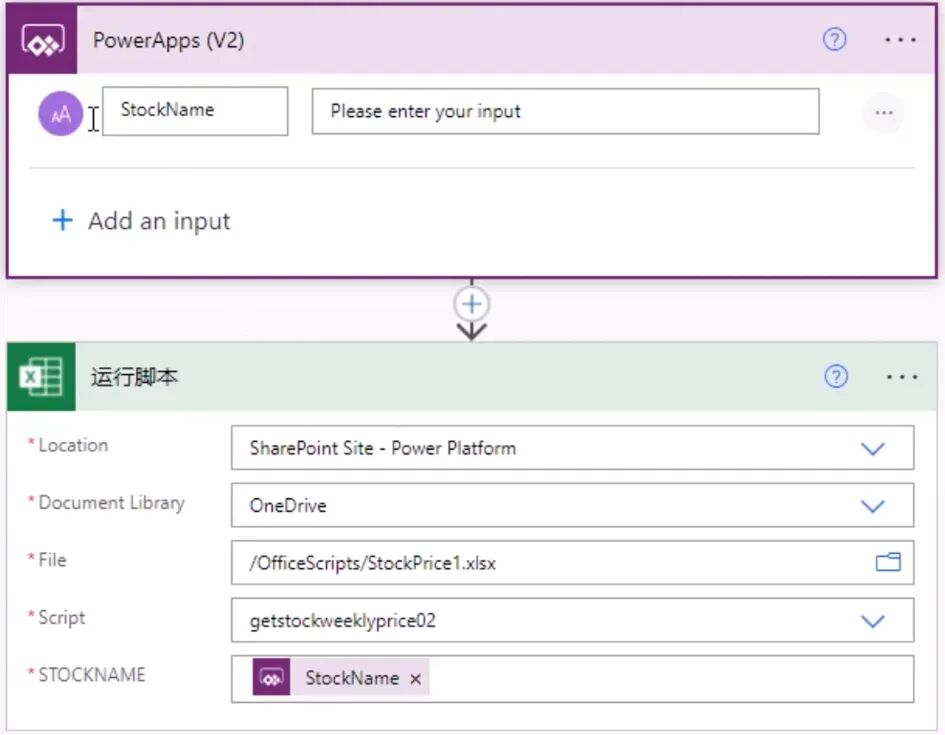
Task: Edit the StockName input name field
Action: tap(195, 111)
